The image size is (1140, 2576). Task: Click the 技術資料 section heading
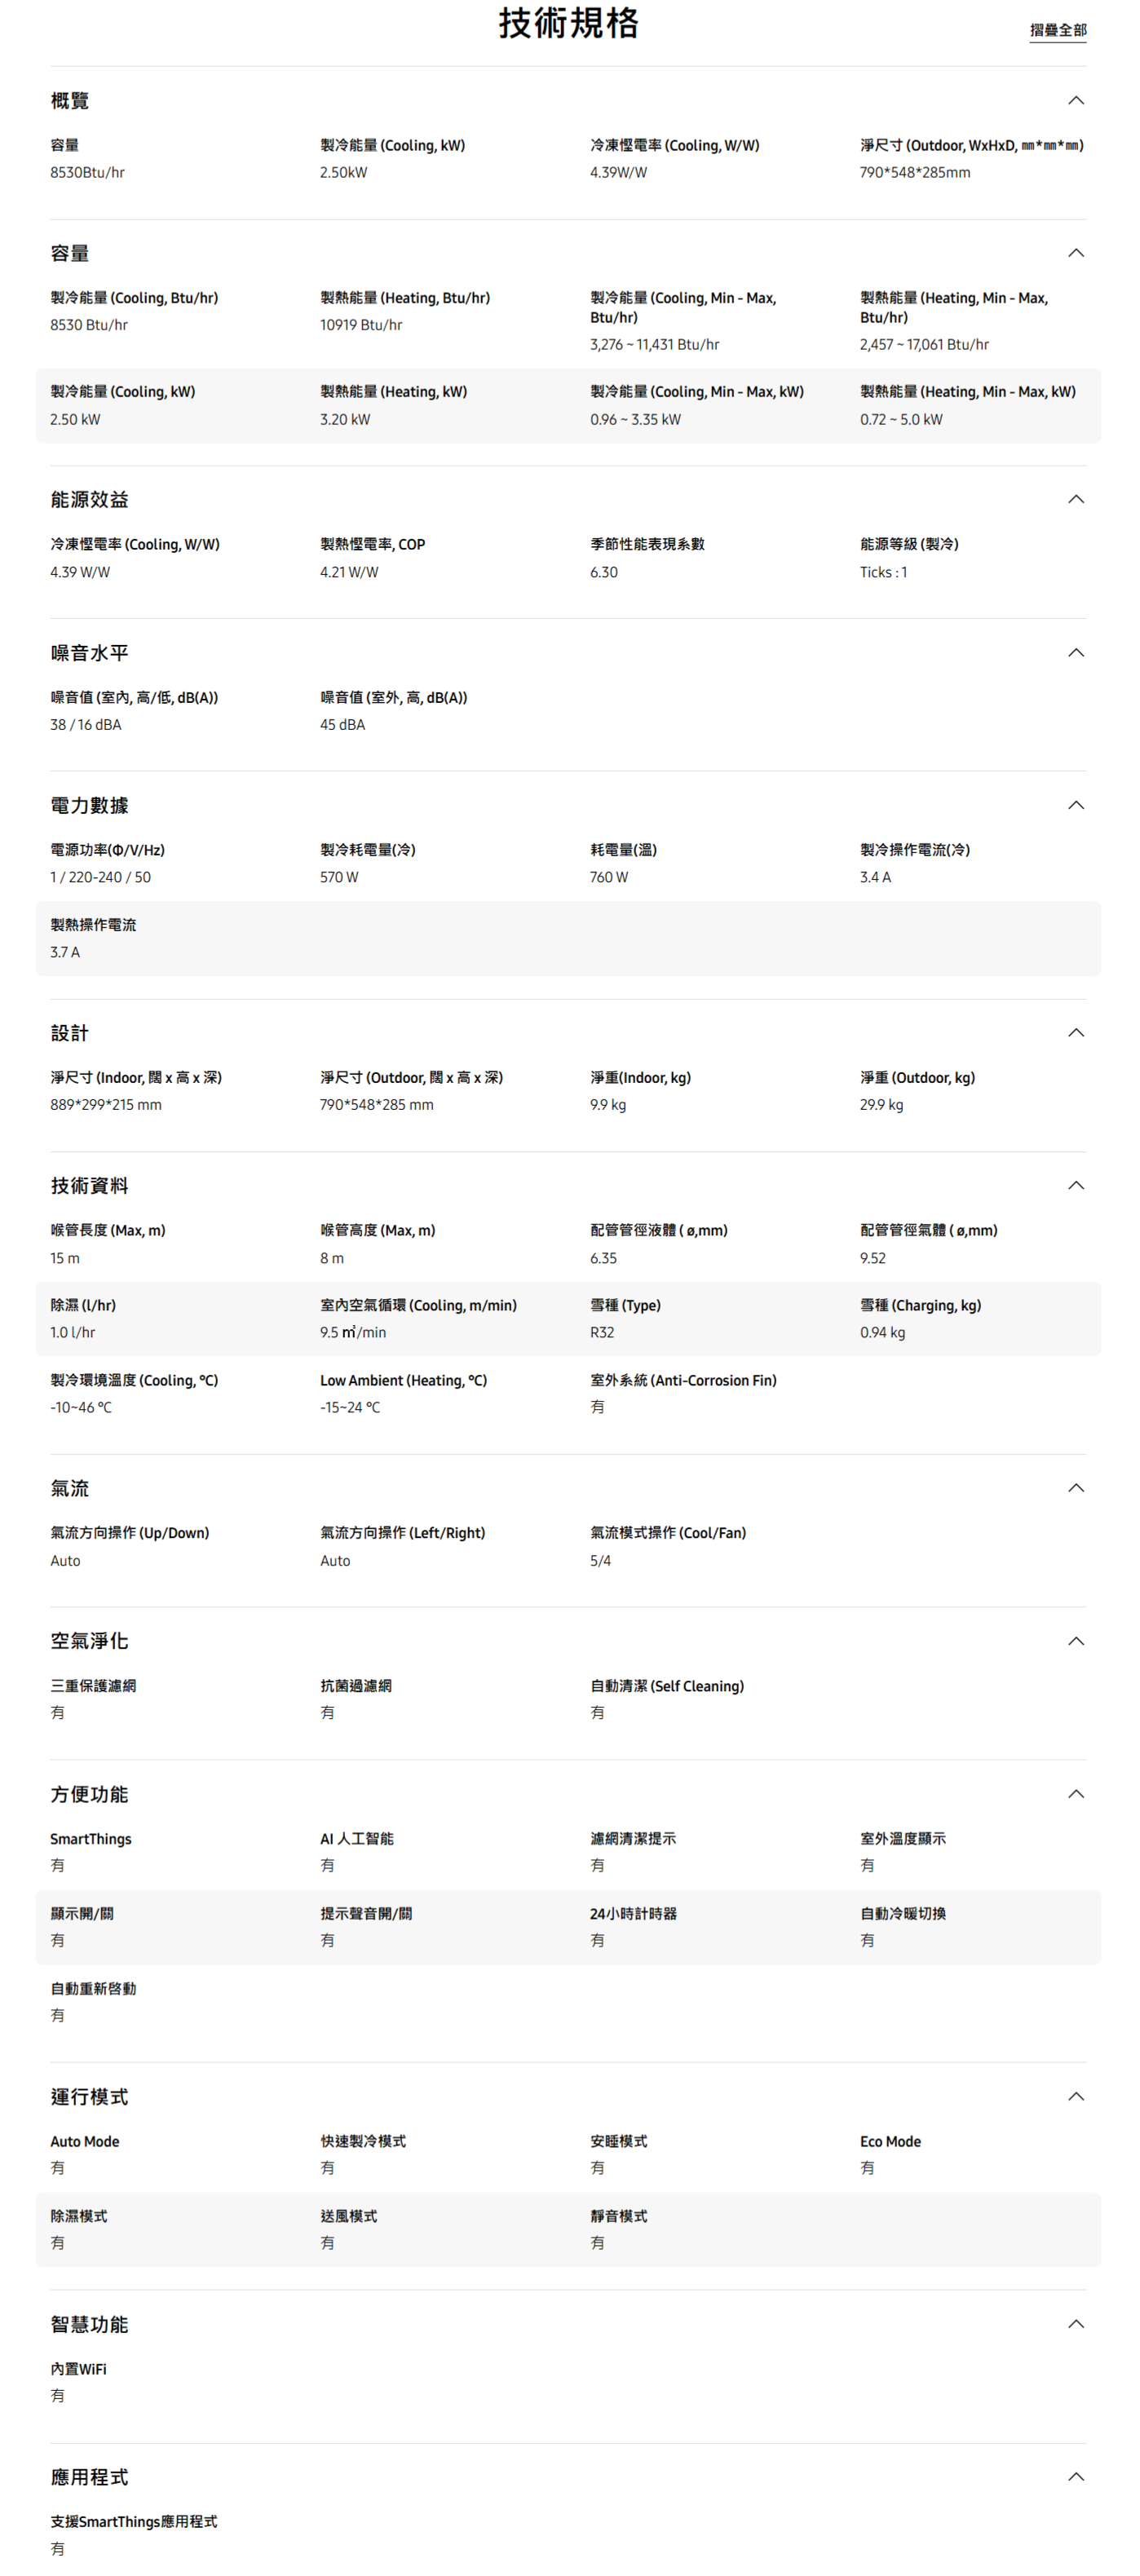[89, 1186]
